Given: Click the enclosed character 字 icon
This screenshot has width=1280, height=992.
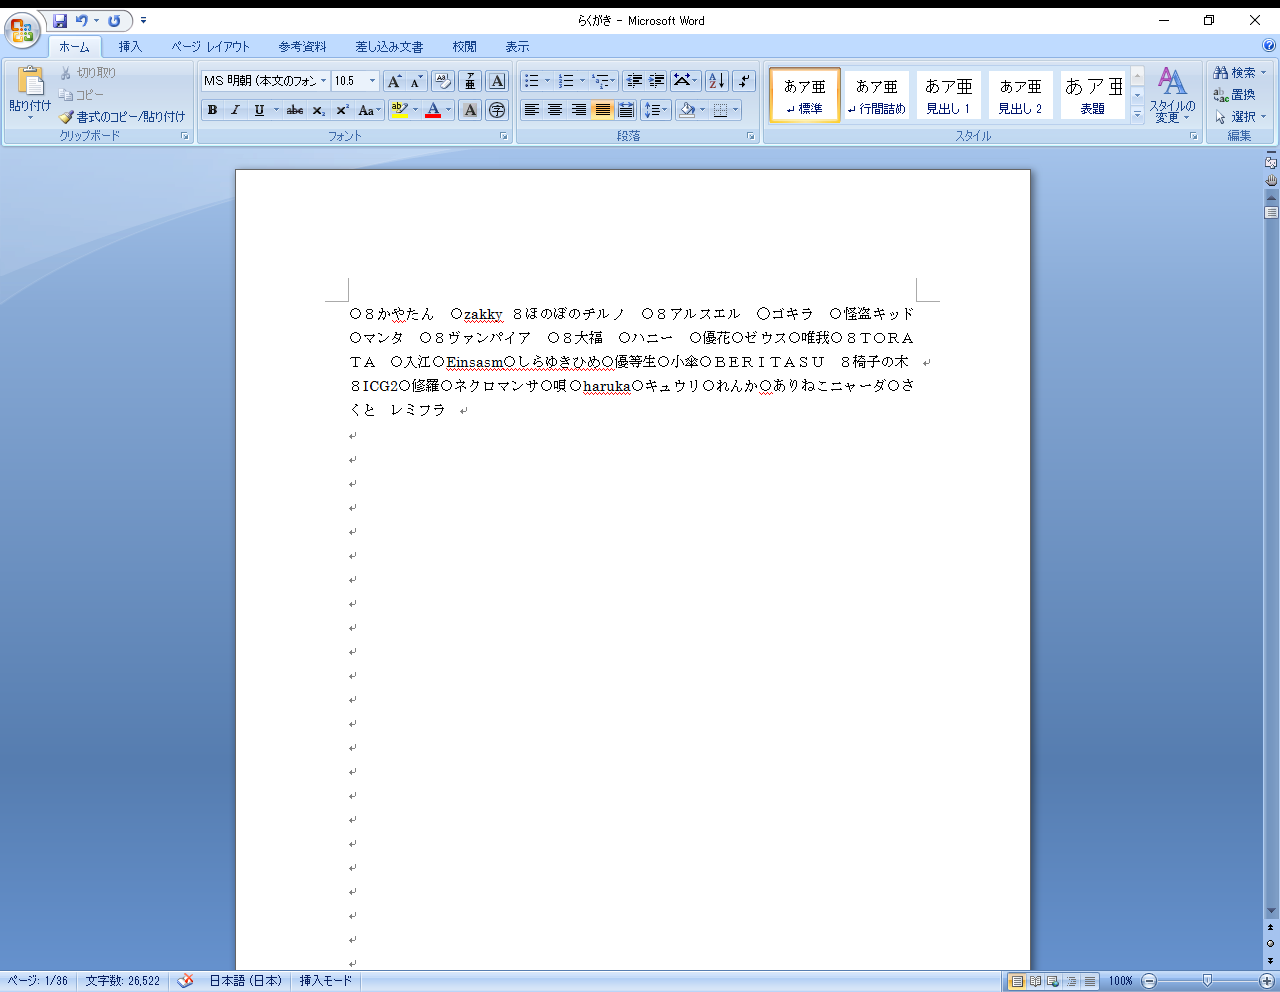Looking at the screenshot, I should coord(497,110).
